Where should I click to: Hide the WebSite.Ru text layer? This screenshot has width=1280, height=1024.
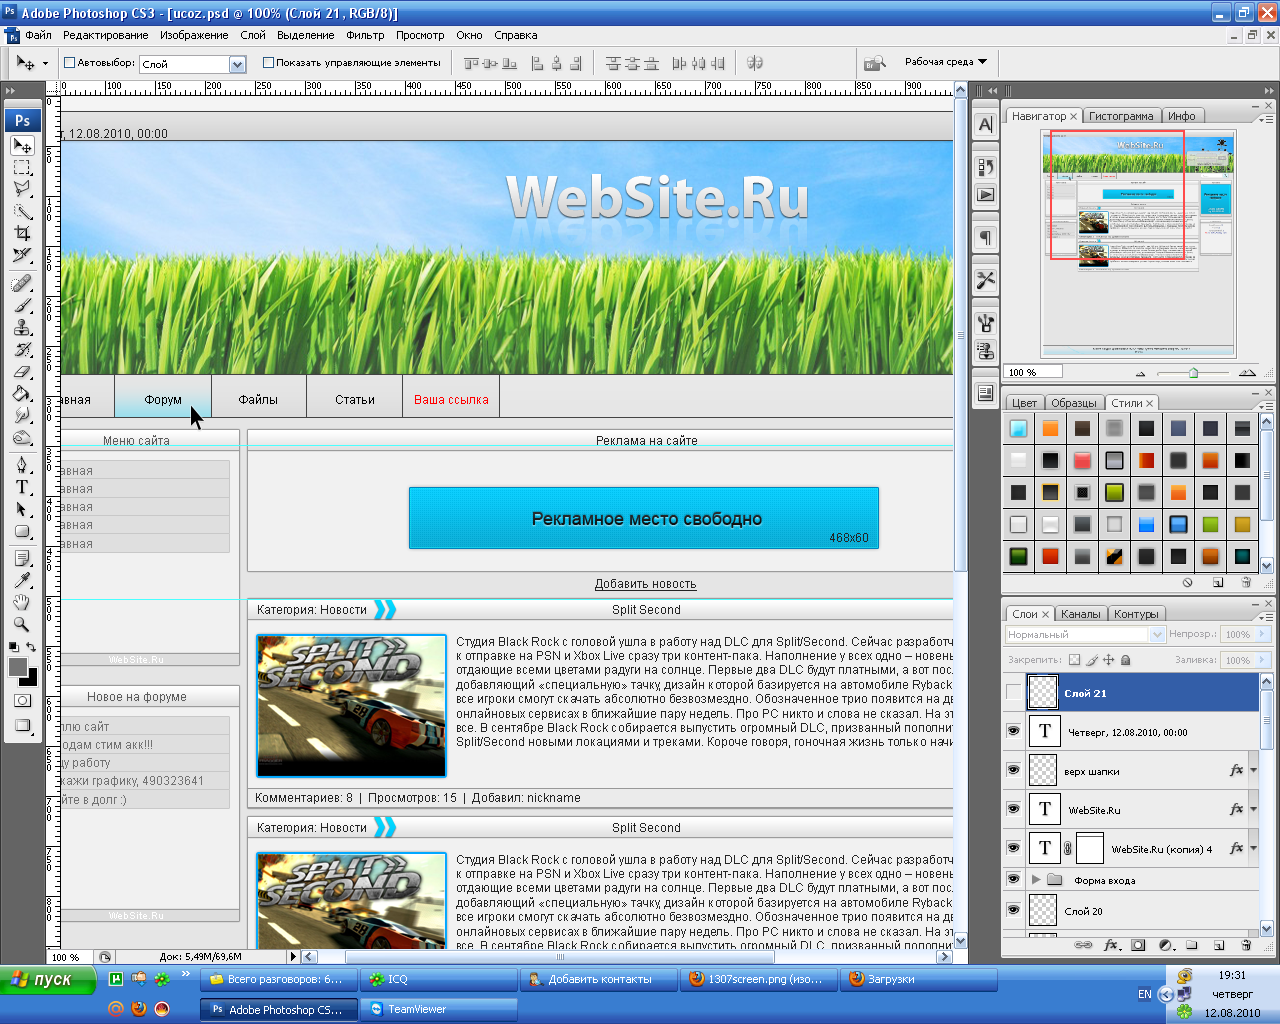pos(1013,809)
